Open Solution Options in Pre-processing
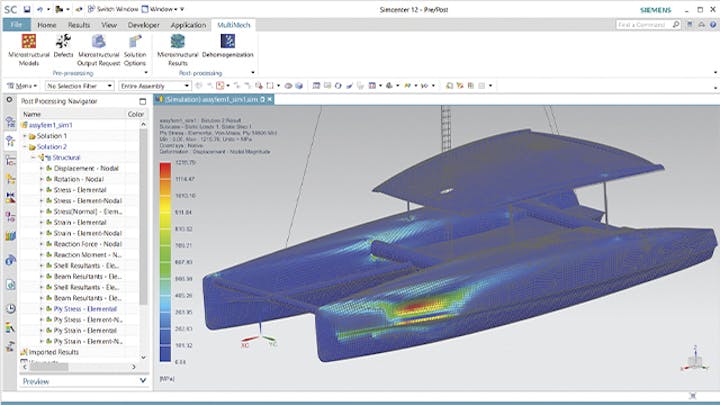This screenshot has width=720, height=405. (x=136, y=48)
